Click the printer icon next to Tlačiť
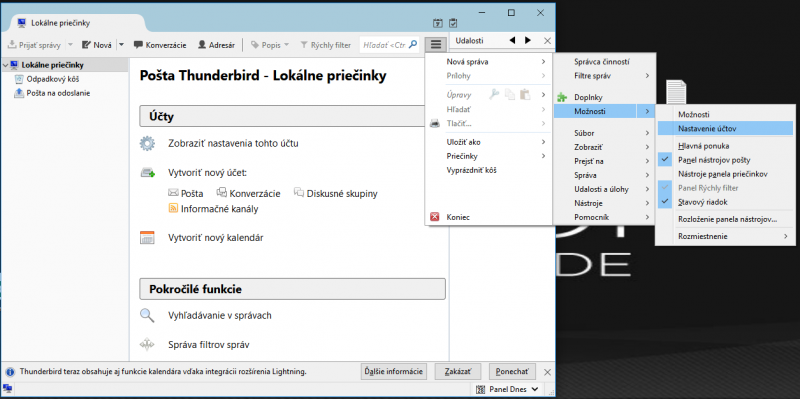 (x=435, y=123)
